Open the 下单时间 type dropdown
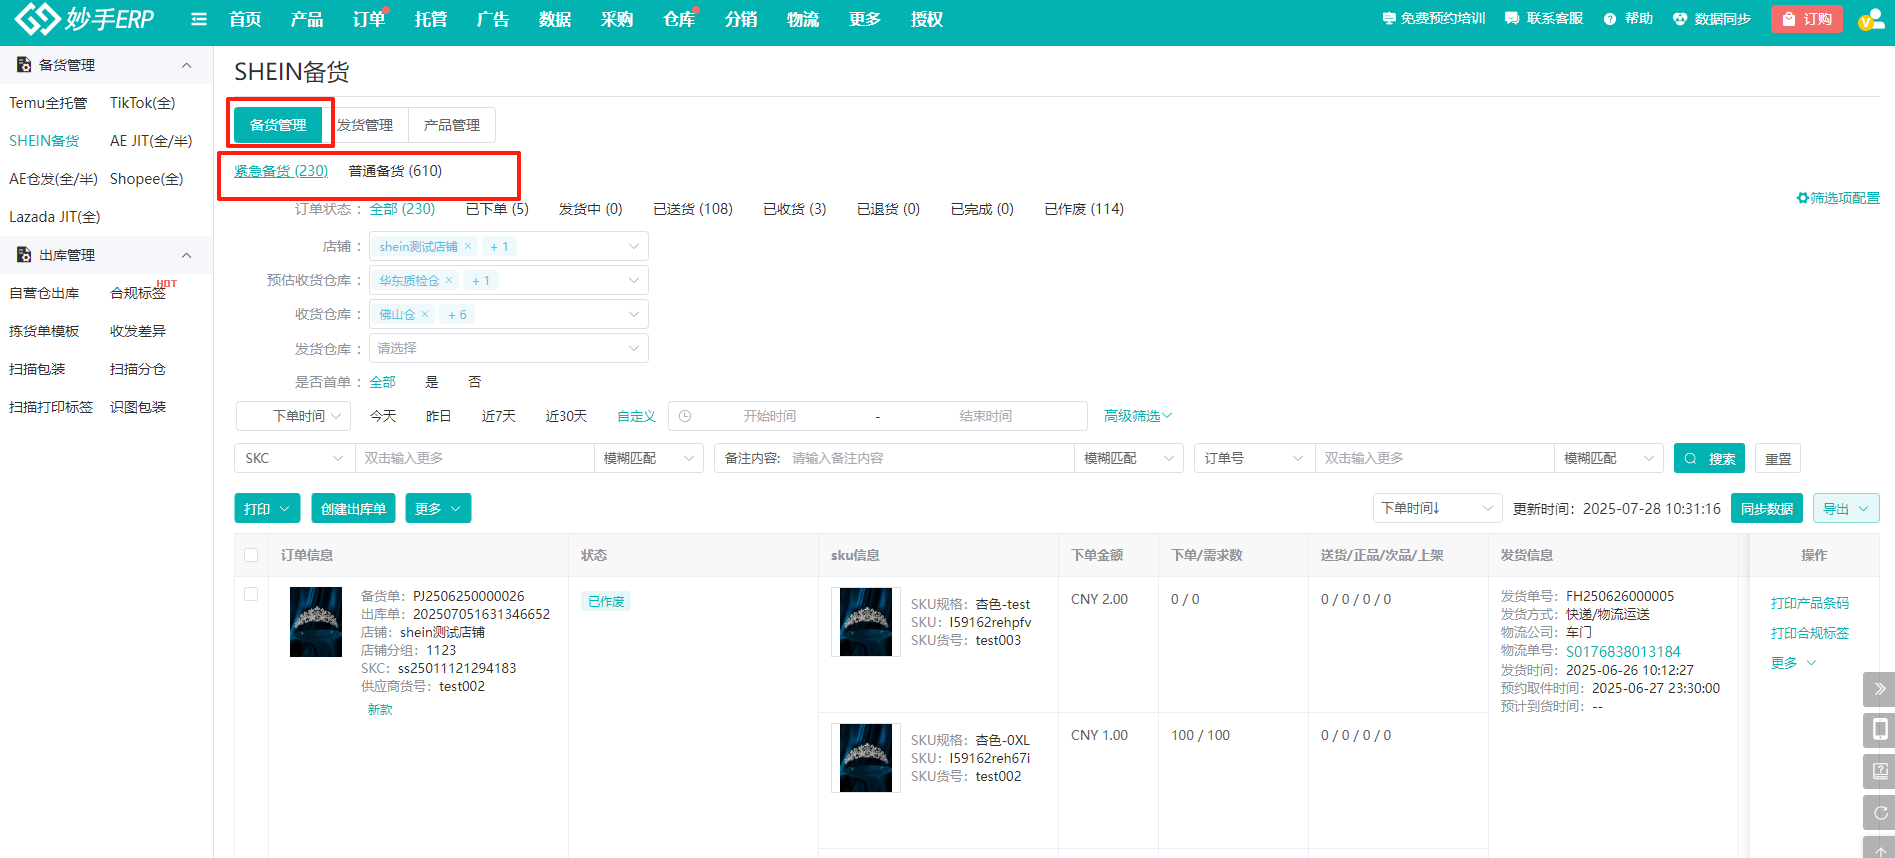The height and width of the screenshot is (858, 1895). click(293, 416)
